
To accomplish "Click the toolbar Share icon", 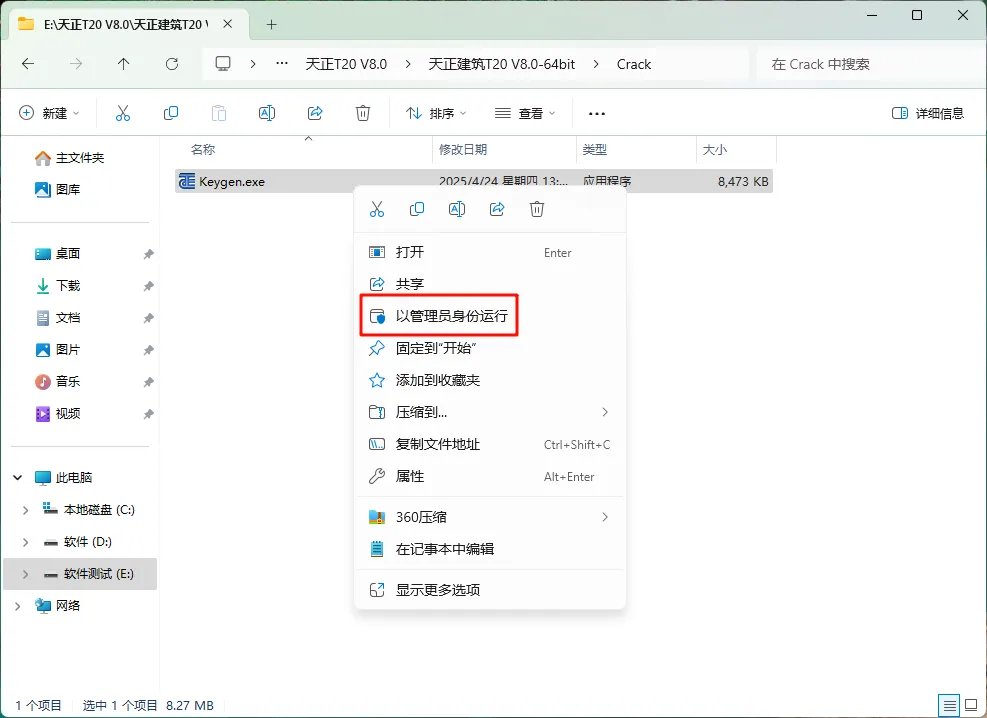I will coord(315,113).
